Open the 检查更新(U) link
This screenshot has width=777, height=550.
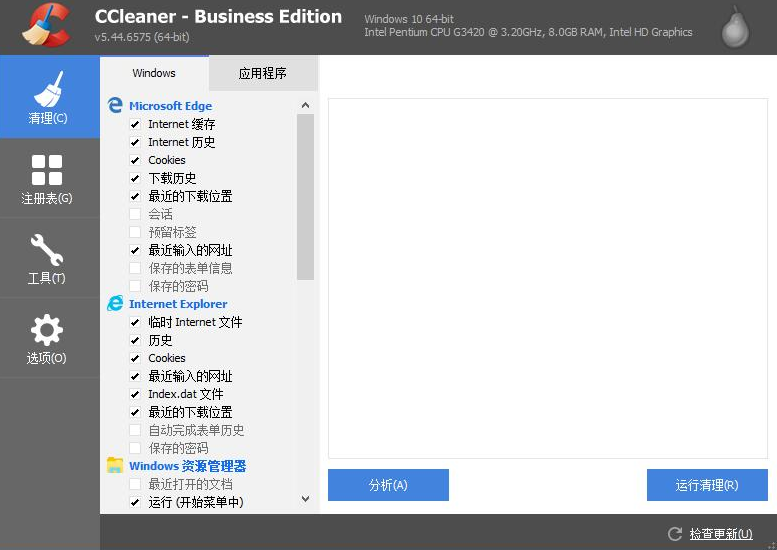point(721,534)
